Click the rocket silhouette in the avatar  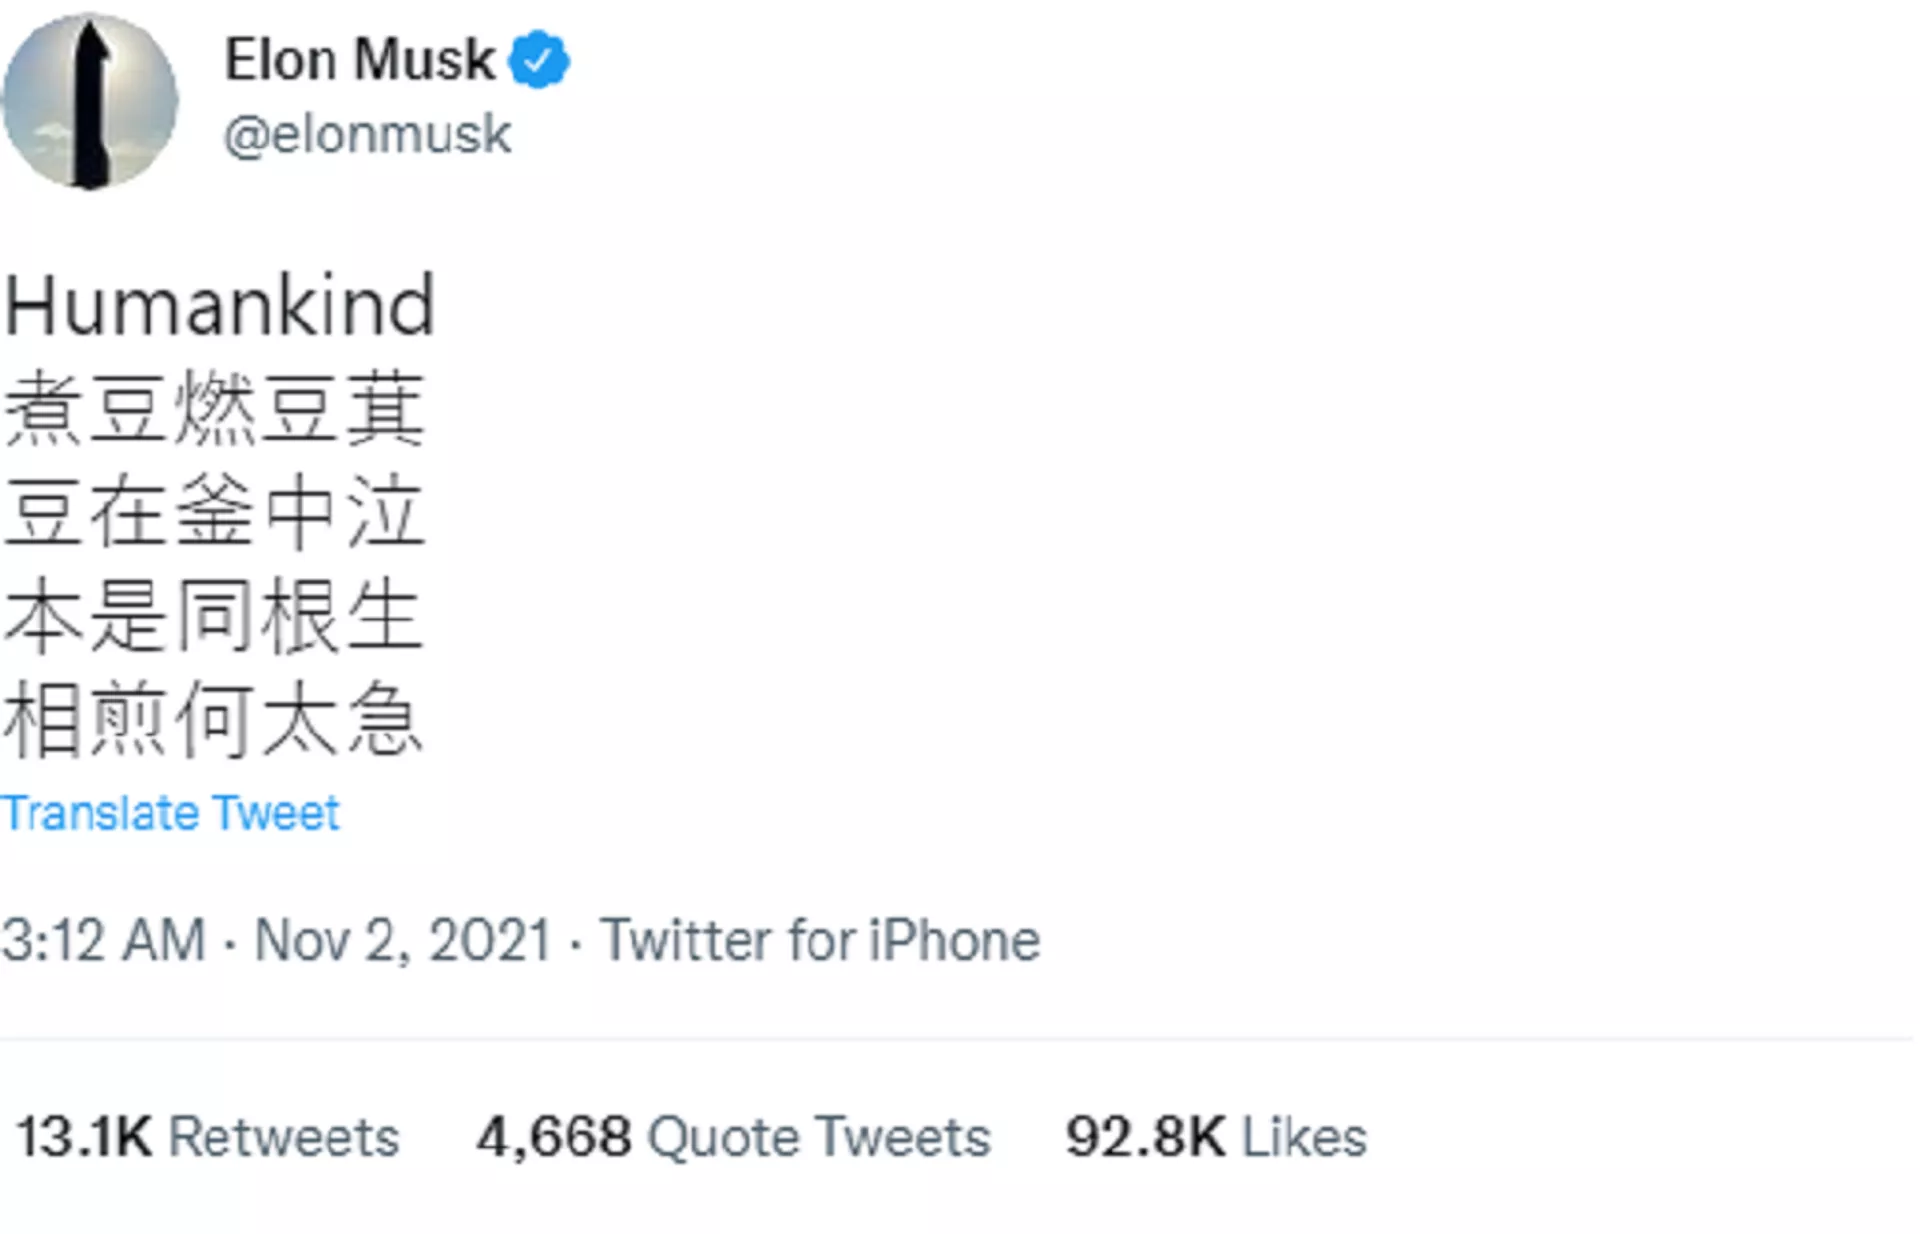click(92, 105)
